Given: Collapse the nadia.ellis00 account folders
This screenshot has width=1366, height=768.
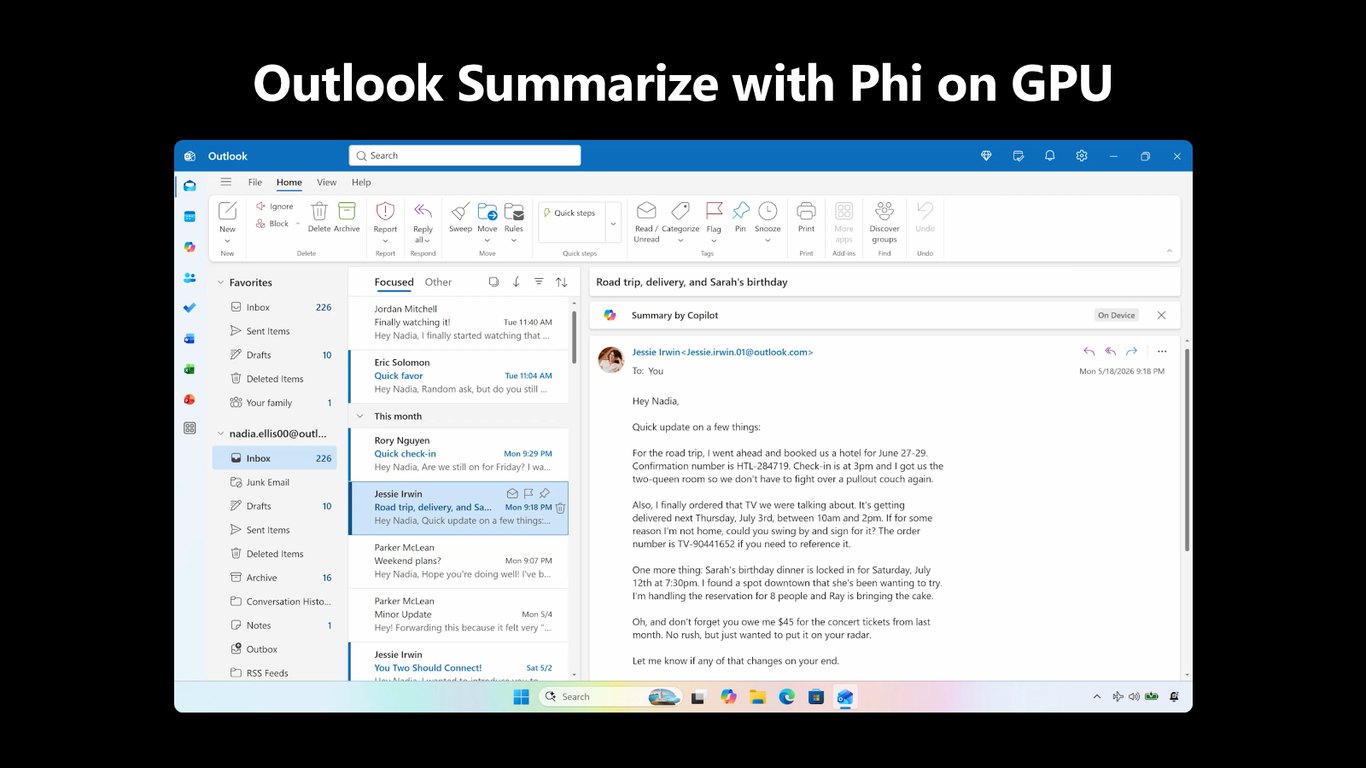Looking at the screenshot, I should point(221,434).
